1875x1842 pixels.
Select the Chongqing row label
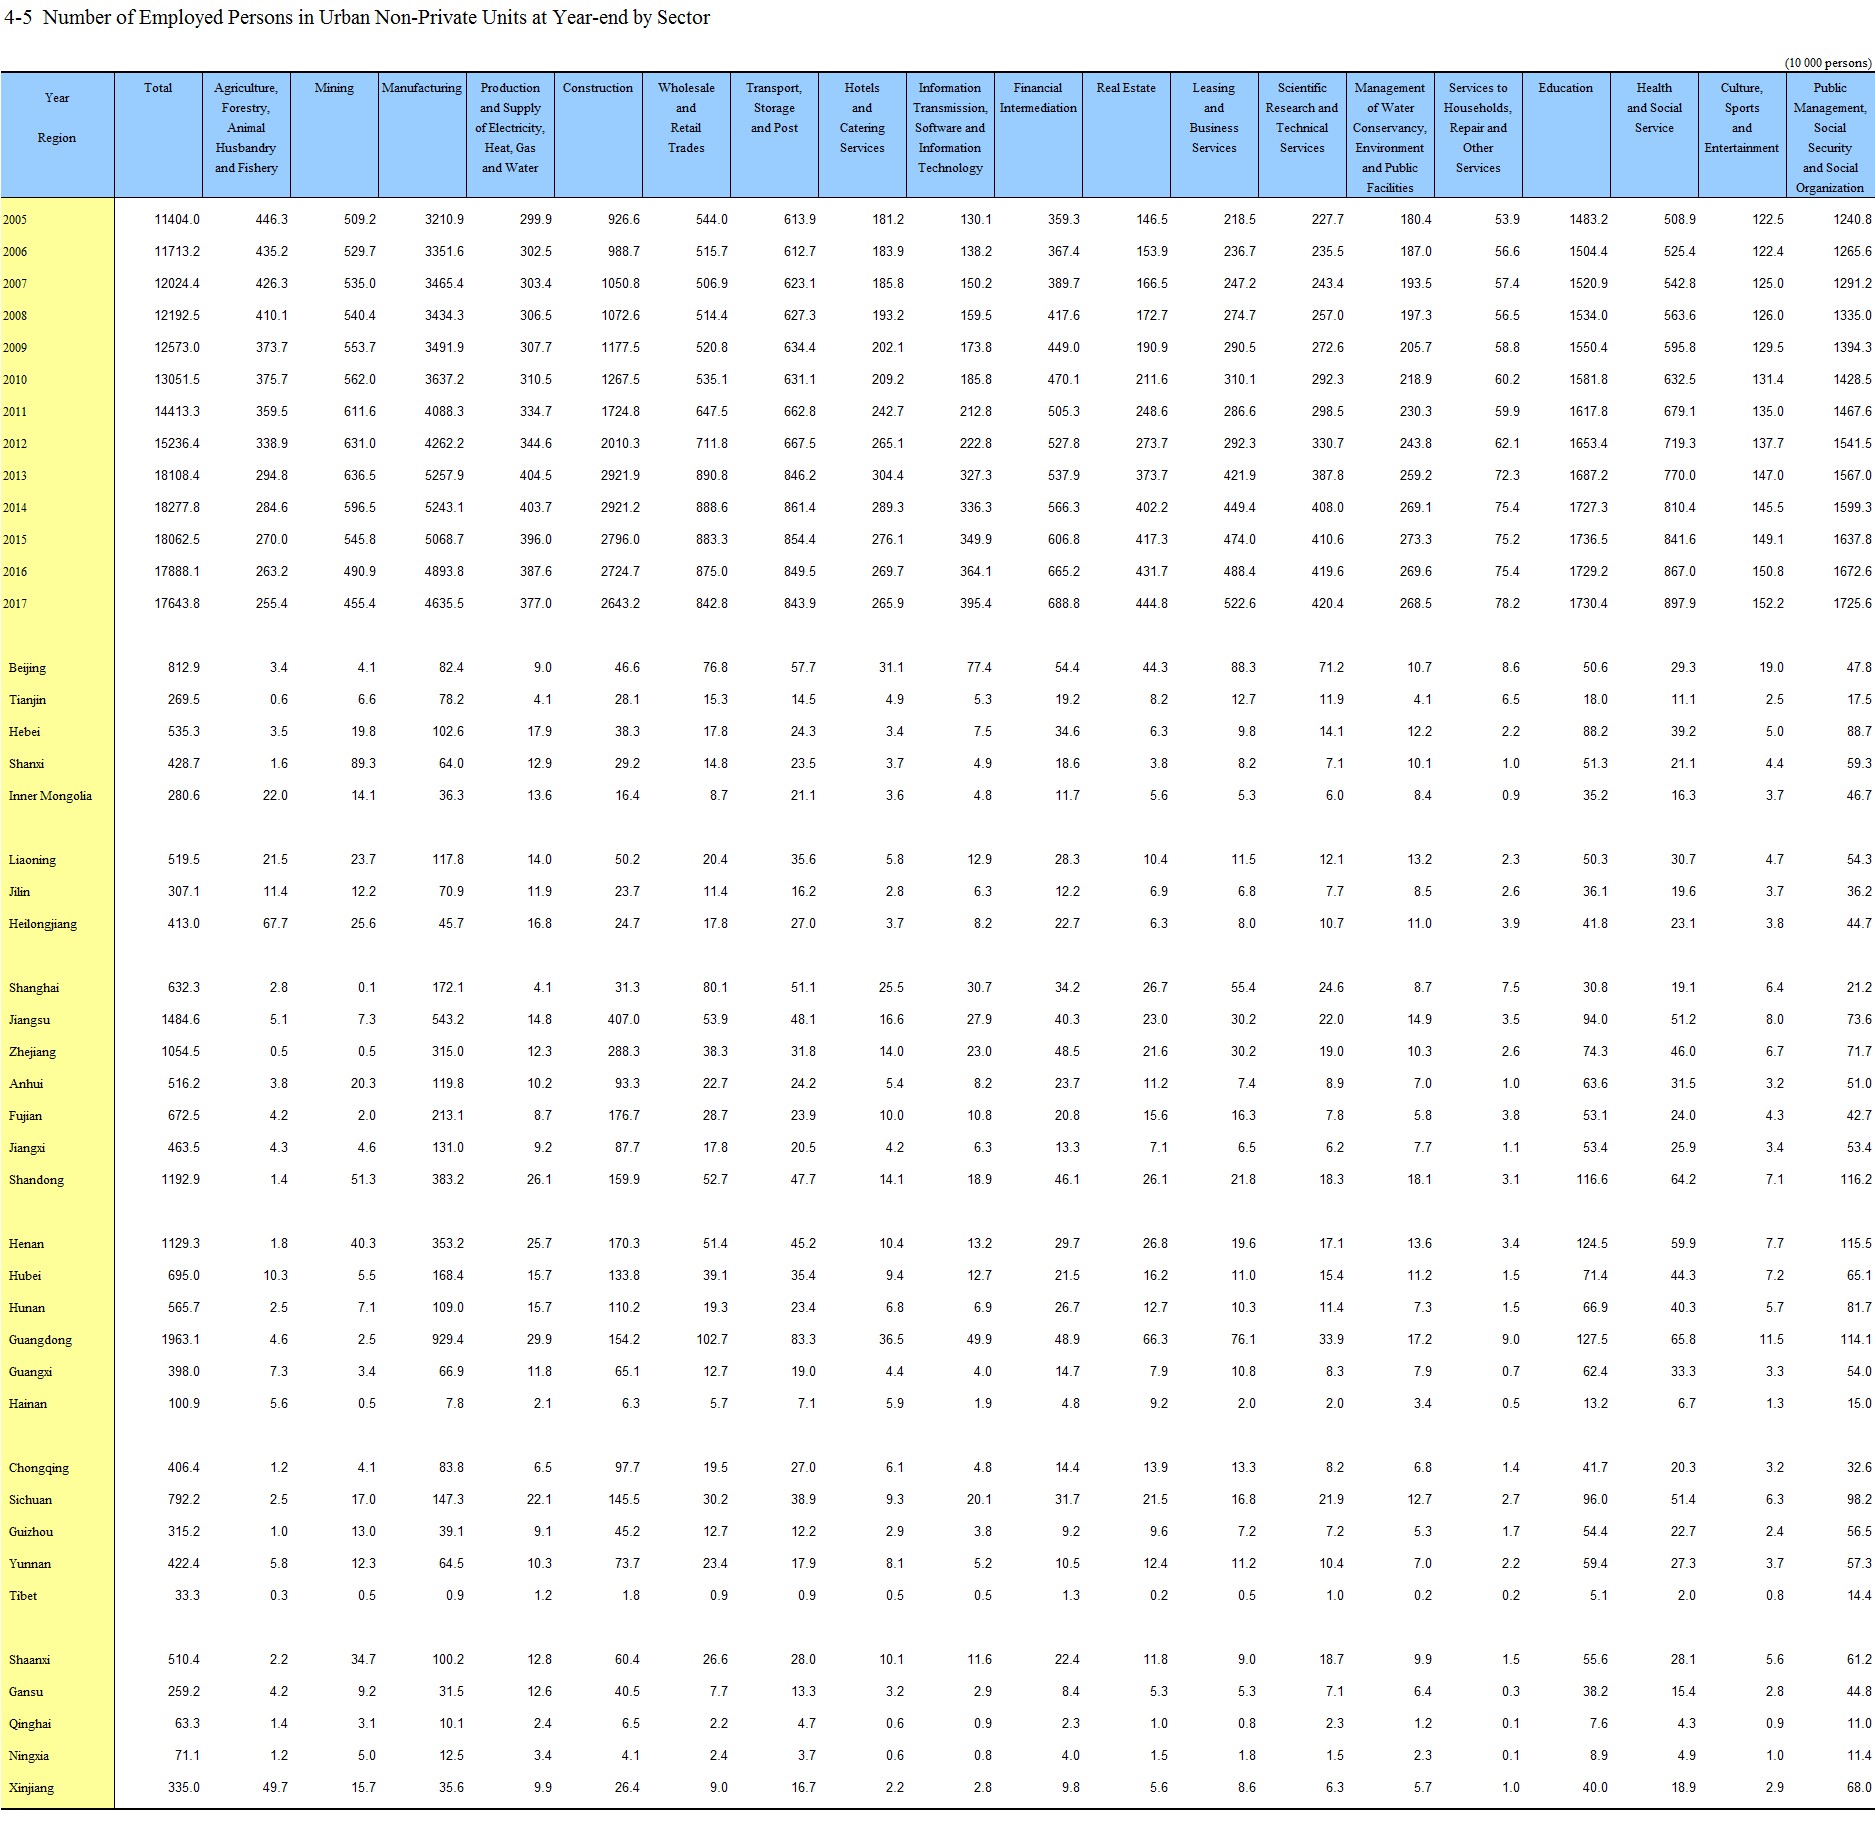(x=38, y=1468)
